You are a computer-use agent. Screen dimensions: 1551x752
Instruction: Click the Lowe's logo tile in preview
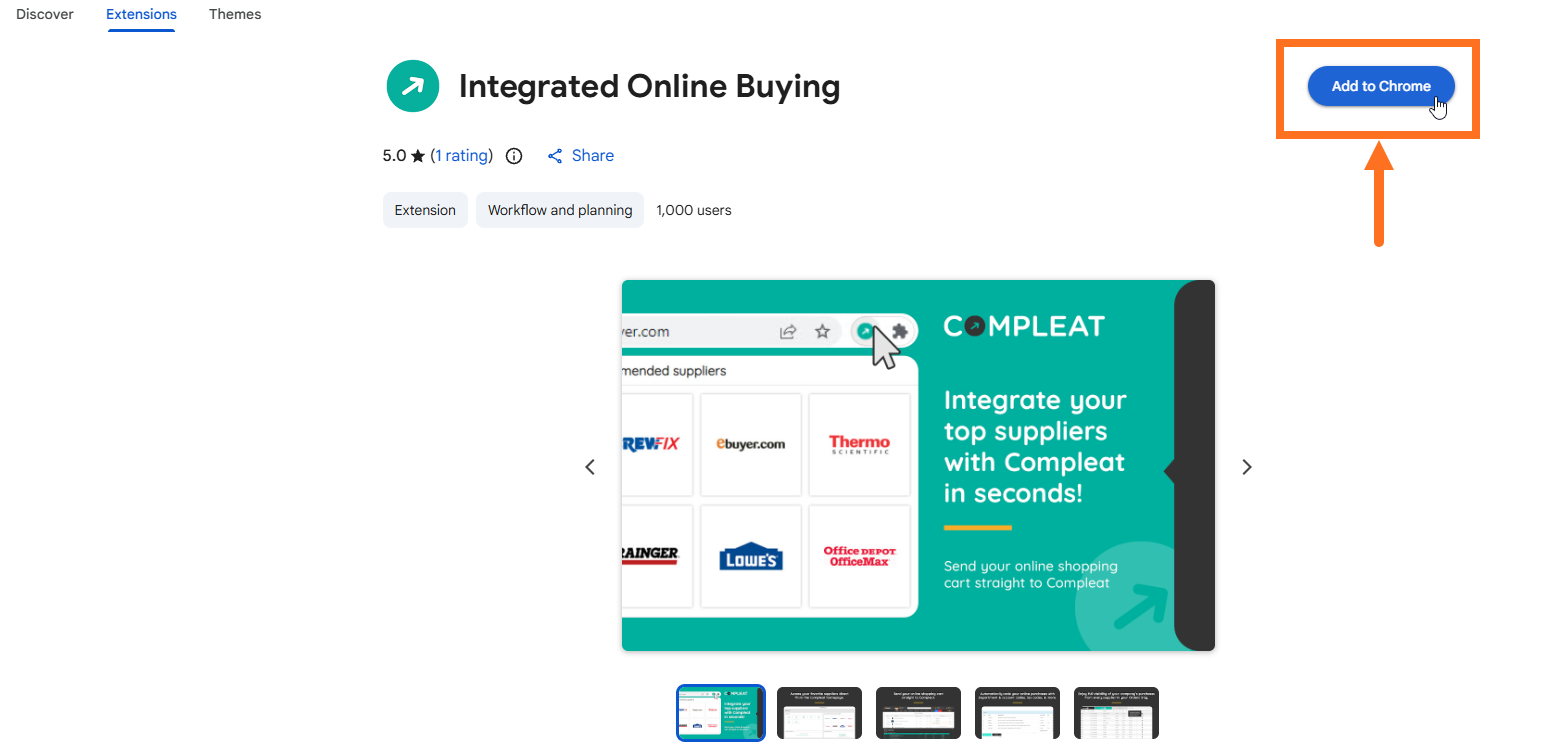tap(751, 556)
